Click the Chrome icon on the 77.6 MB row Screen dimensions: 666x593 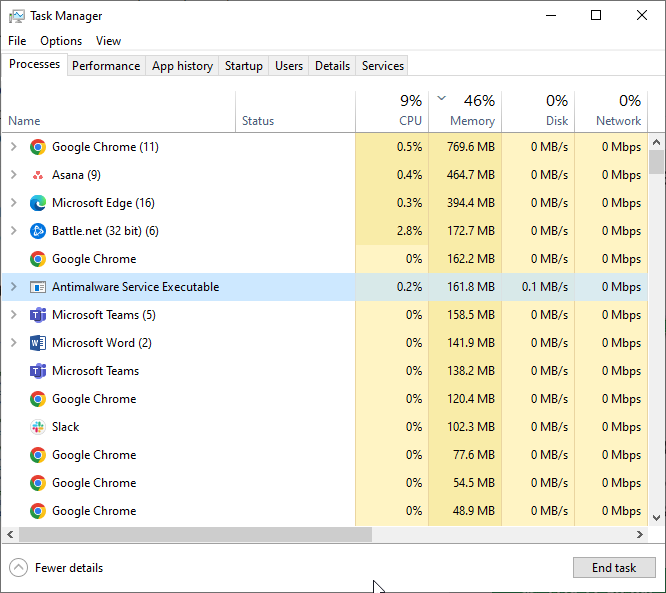[x=38, y=455]
